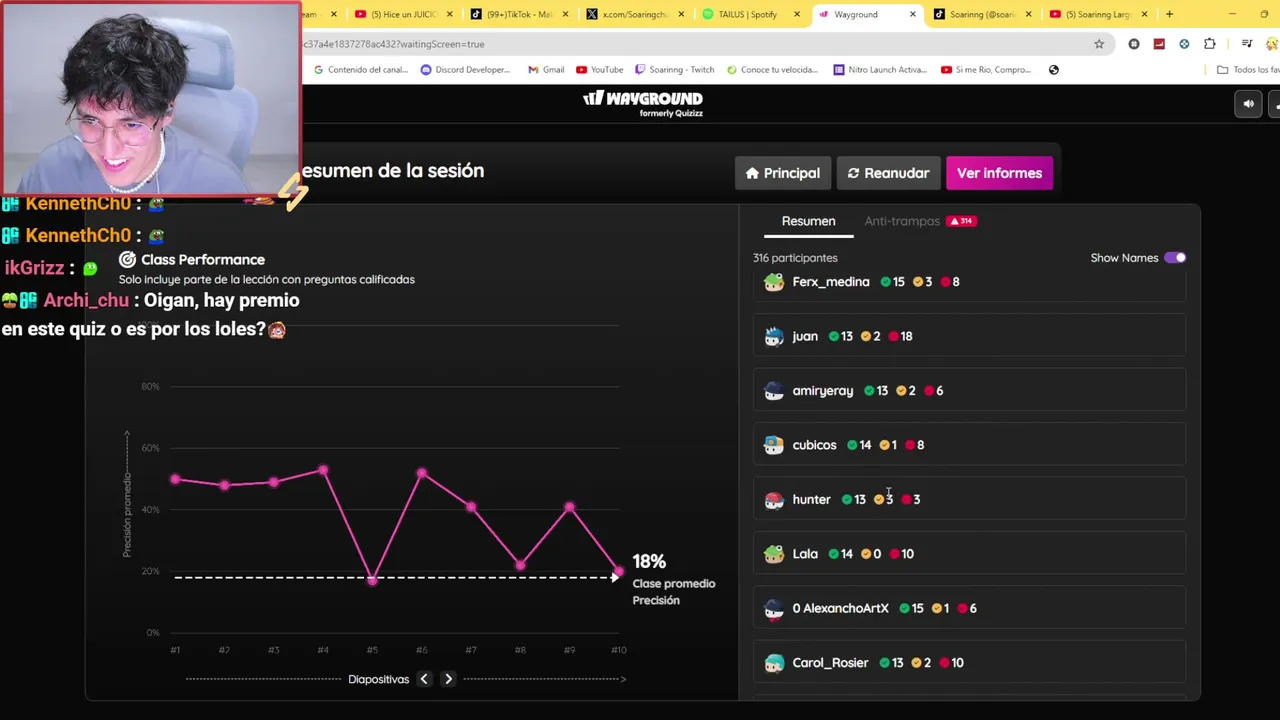Click the red extension icon in toolbar

click(1159, 44)
